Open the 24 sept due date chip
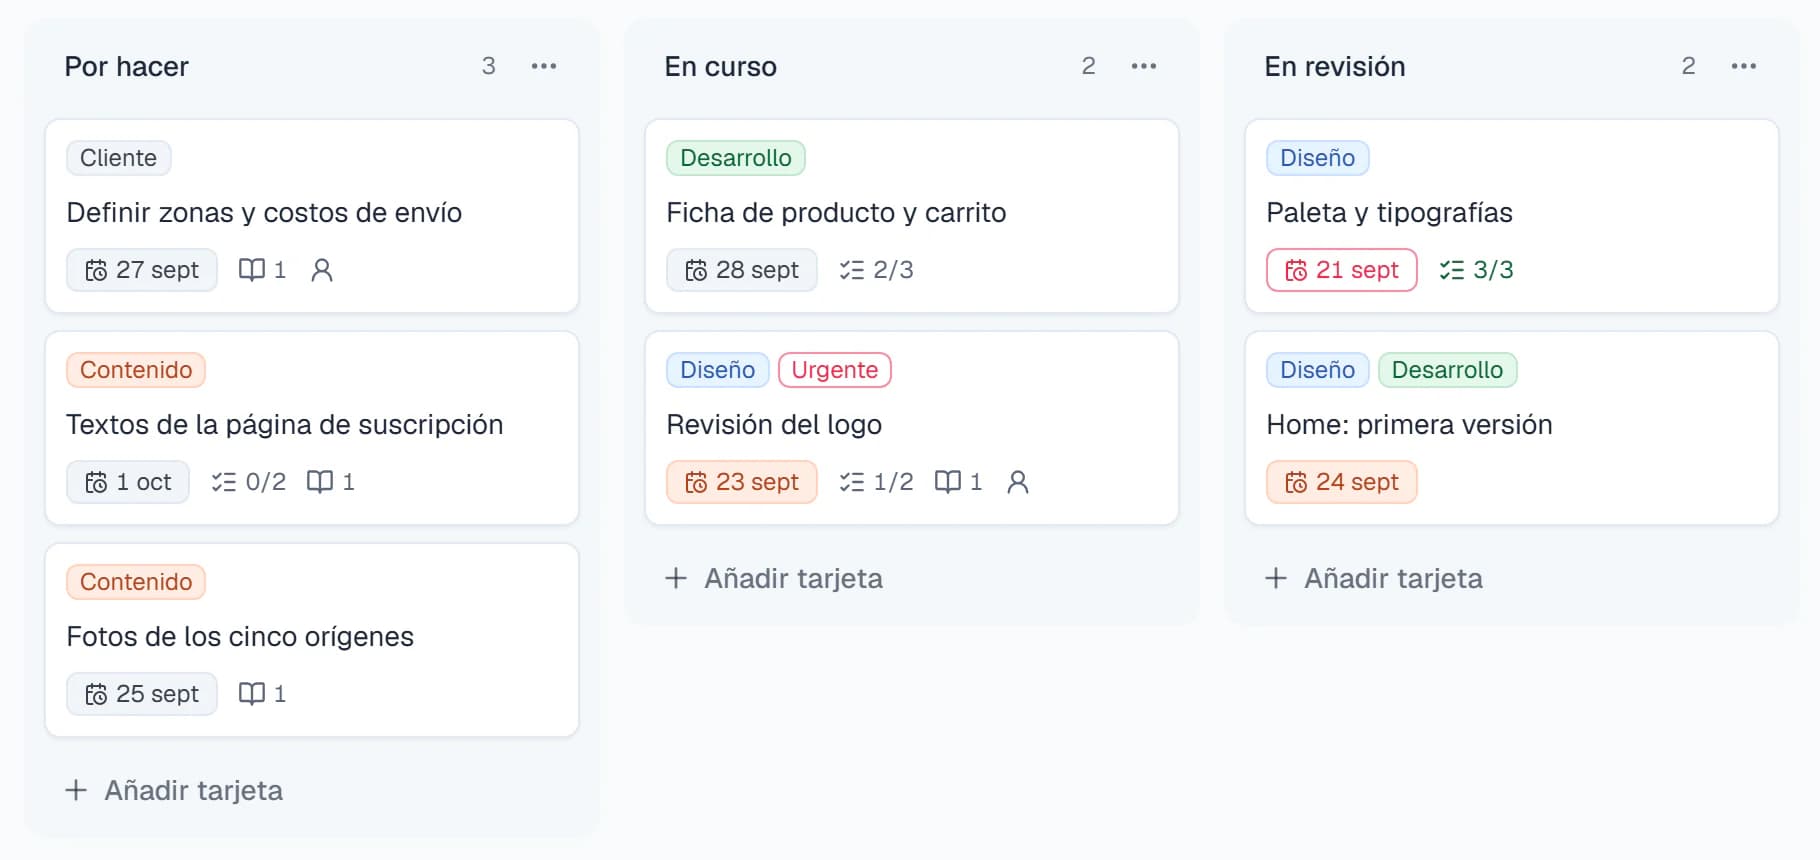 pos(1342,482)
